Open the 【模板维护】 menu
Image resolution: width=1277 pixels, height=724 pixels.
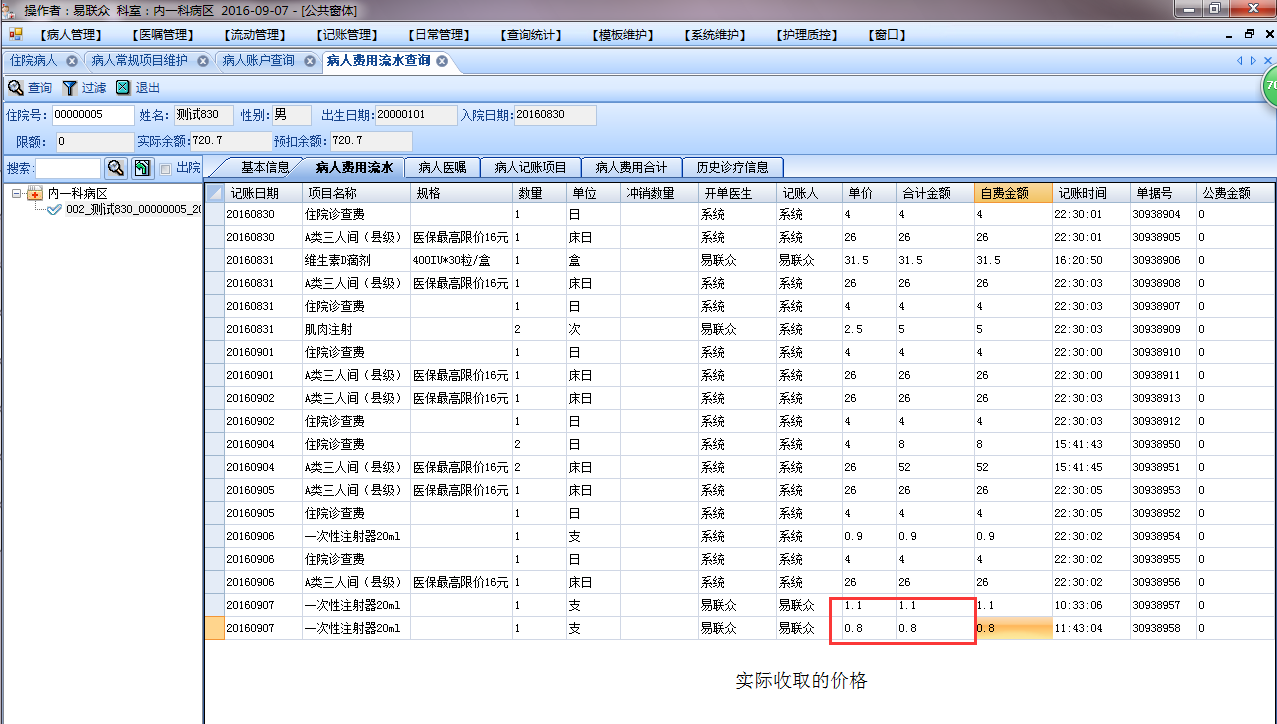[x=624, y=35]
